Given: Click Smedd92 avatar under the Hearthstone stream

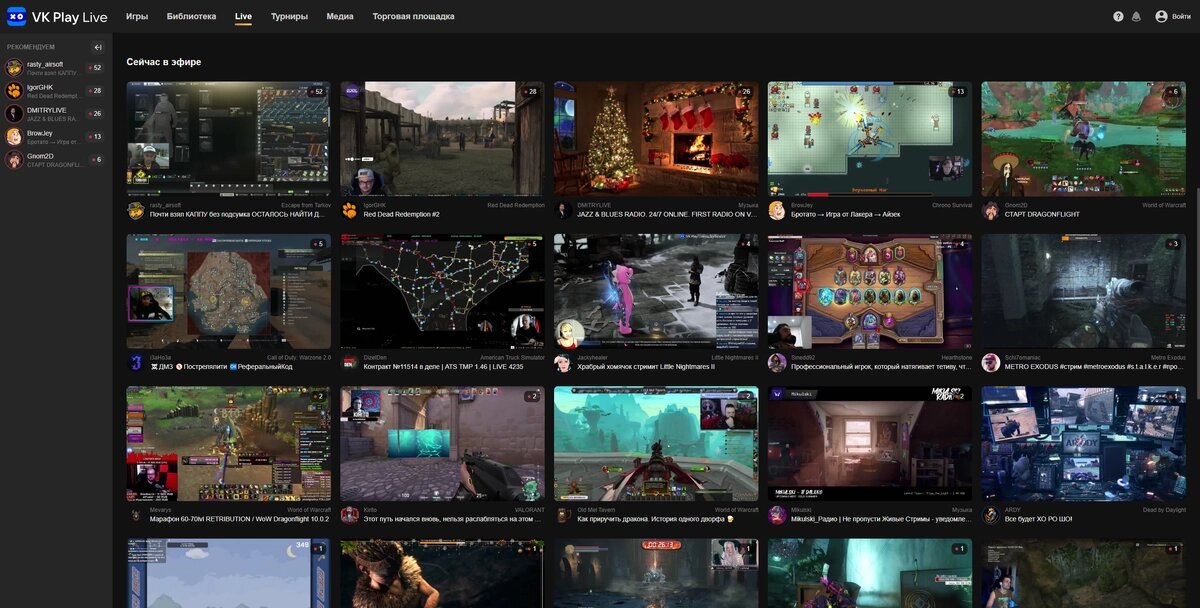Looking at the screenshot, I should [x=777, y=362].
